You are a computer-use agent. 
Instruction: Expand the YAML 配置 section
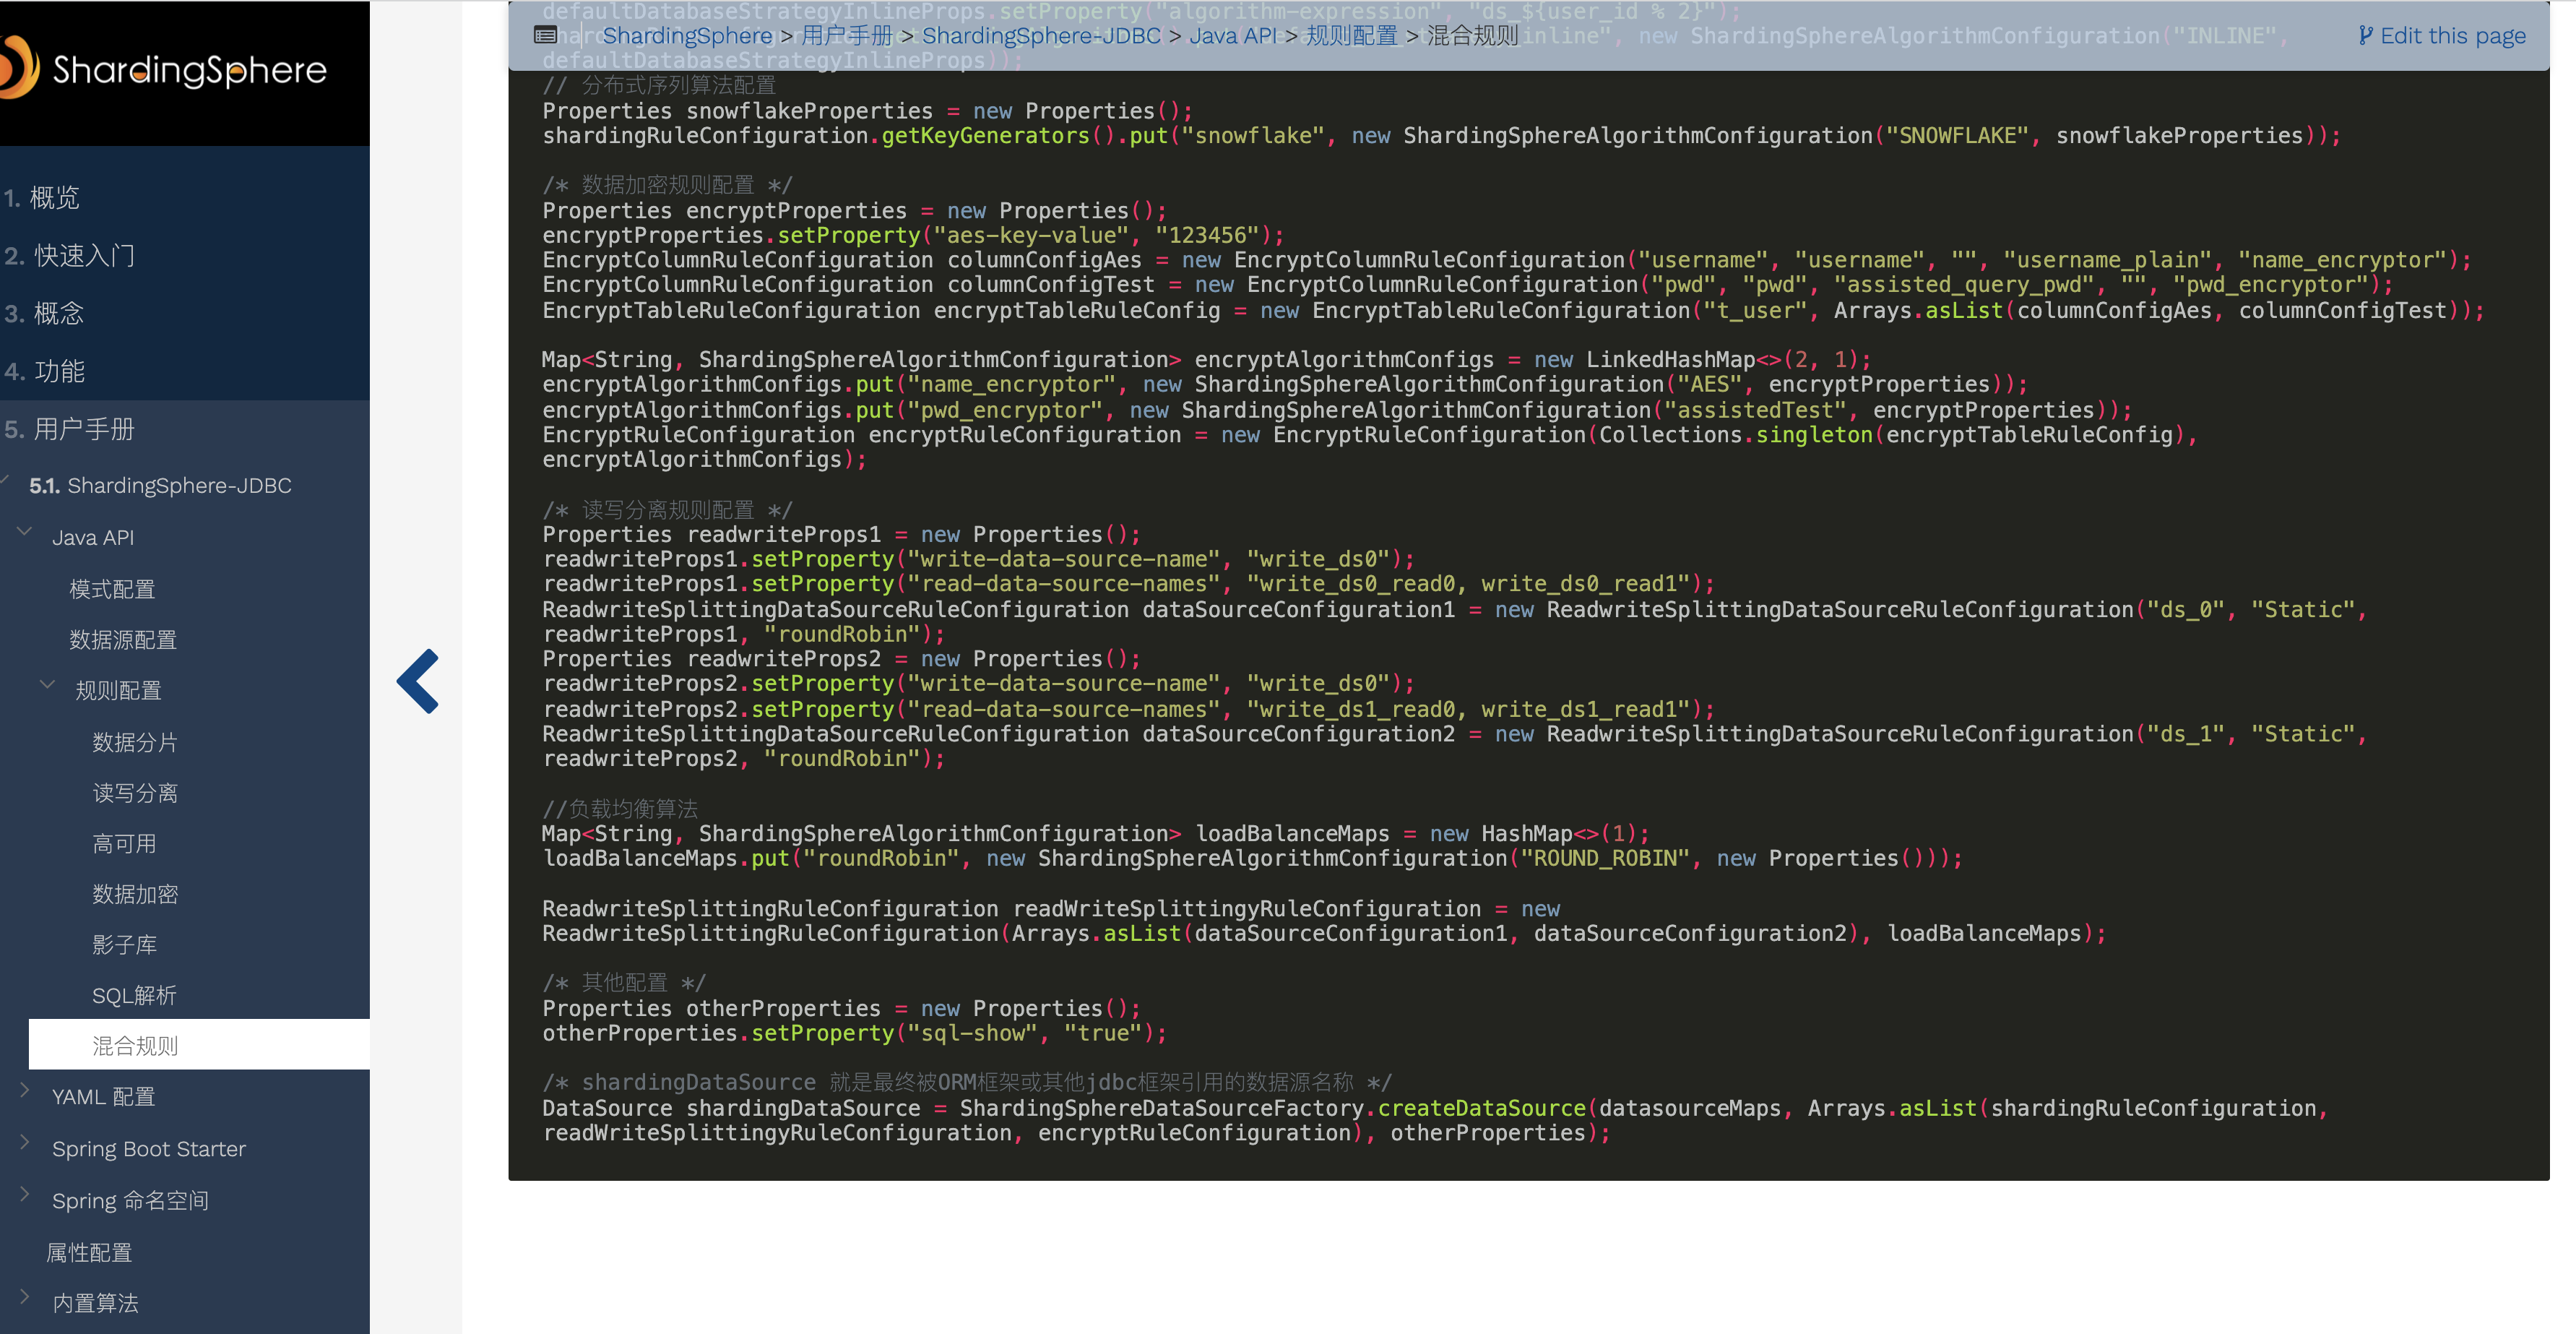(25, 1091)
